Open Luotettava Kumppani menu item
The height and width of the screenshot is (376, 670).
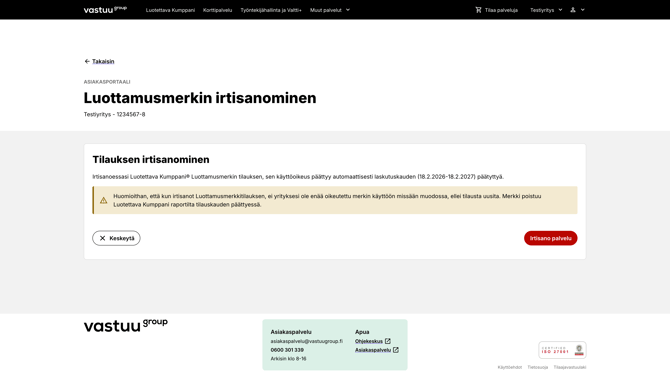pyautogui.click(x=170, y=10)
